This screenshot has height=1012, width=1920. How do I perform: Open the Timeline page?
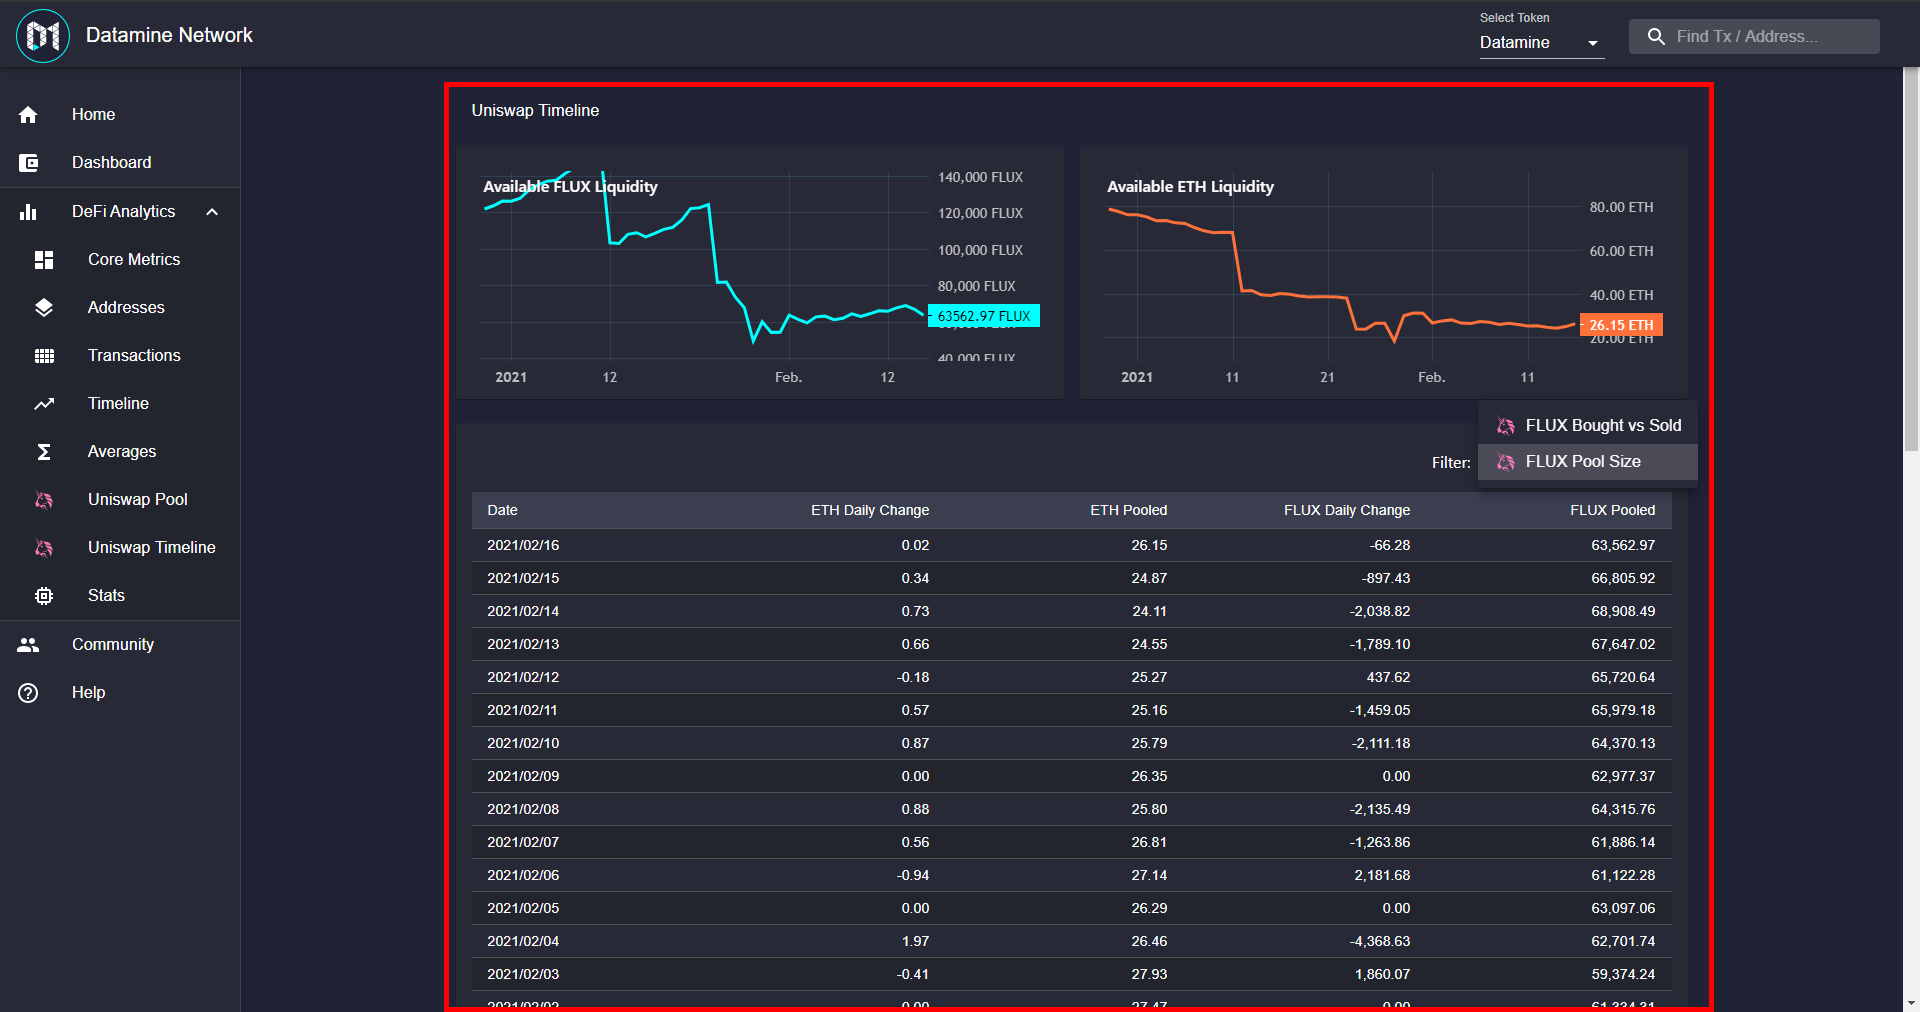120,404
